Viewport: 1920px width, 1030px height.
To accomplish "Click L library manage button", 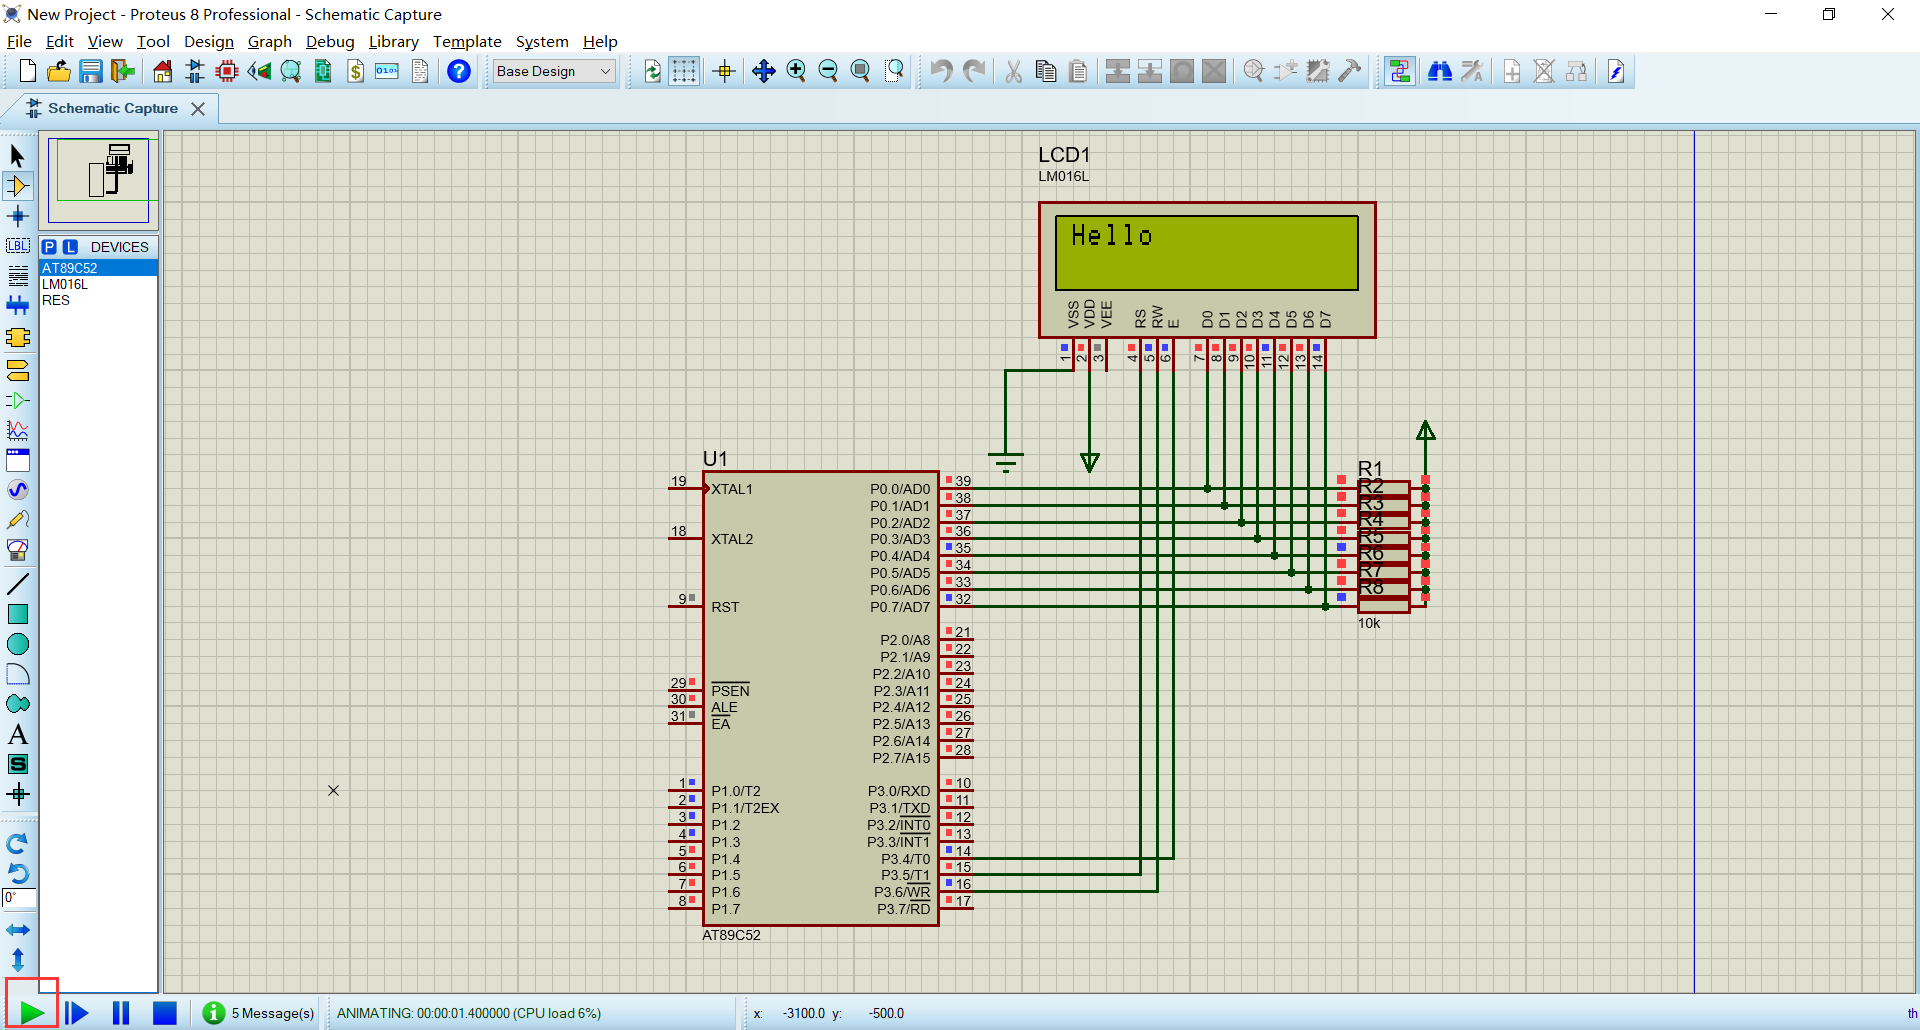I will pyautogui.click(x=70, y=247).
